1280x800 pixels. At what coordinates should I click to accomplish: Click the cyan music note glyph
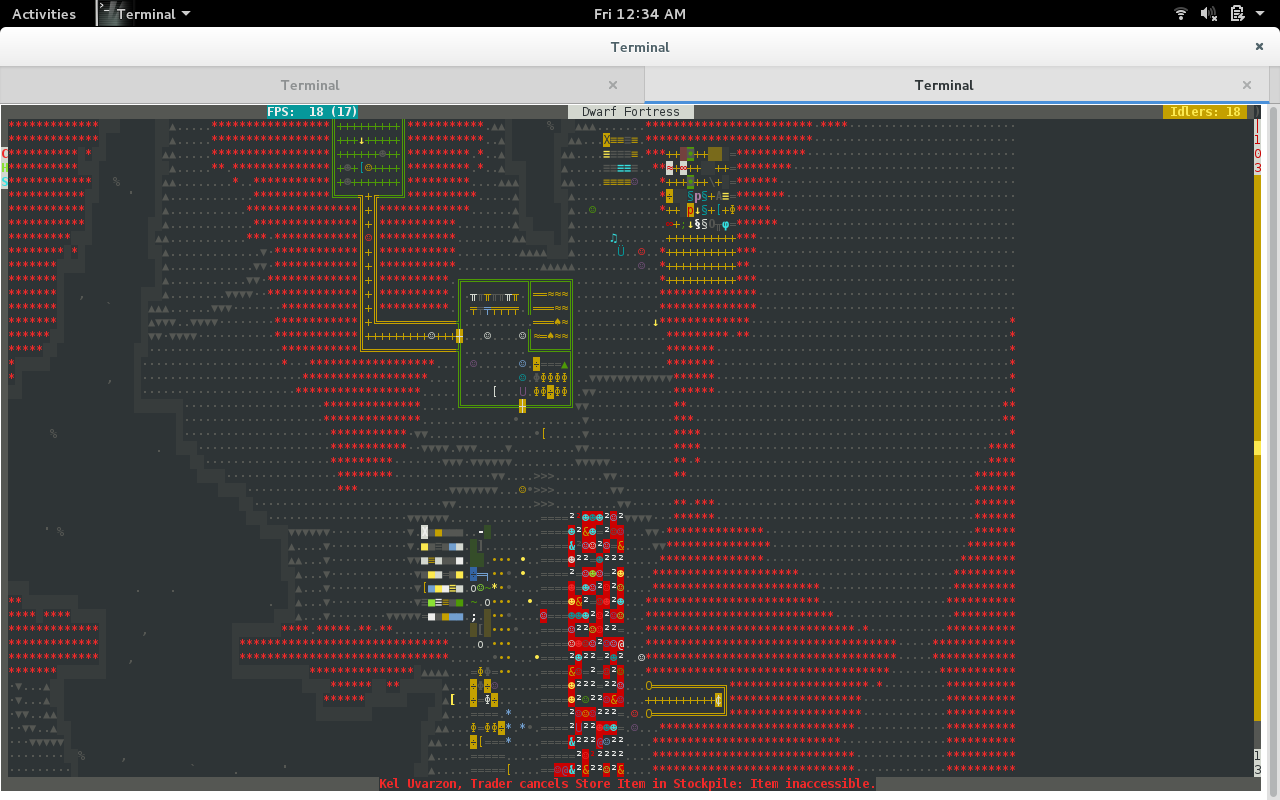pyautogui.click(x=613, y=238)
